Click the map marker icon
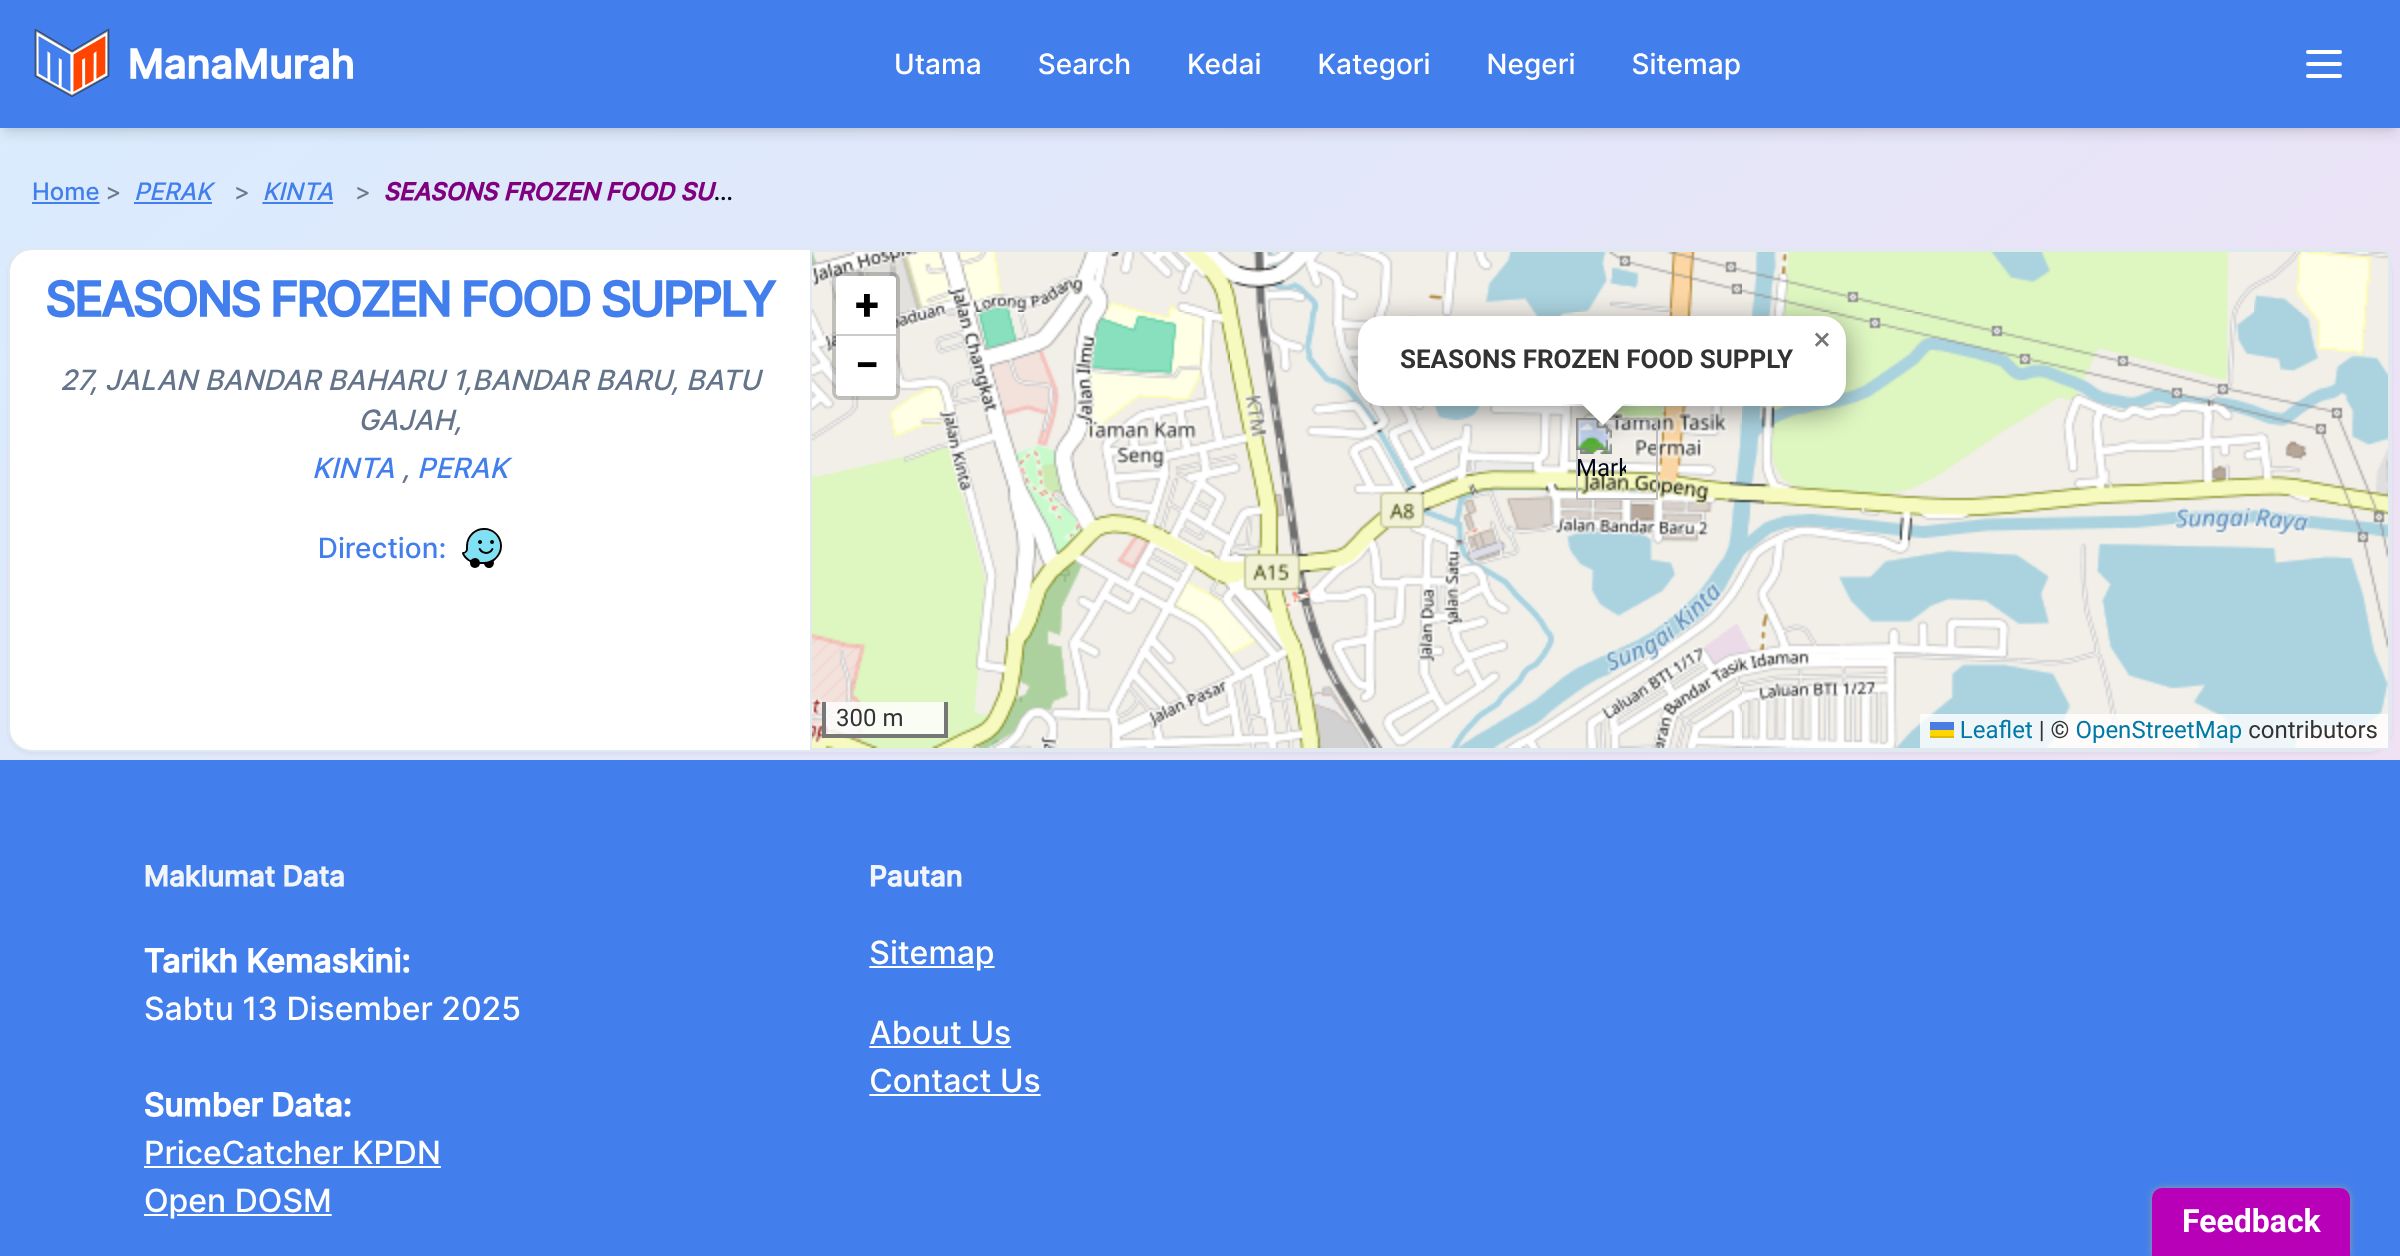2400x1256 pixels. coord(1594,438)
